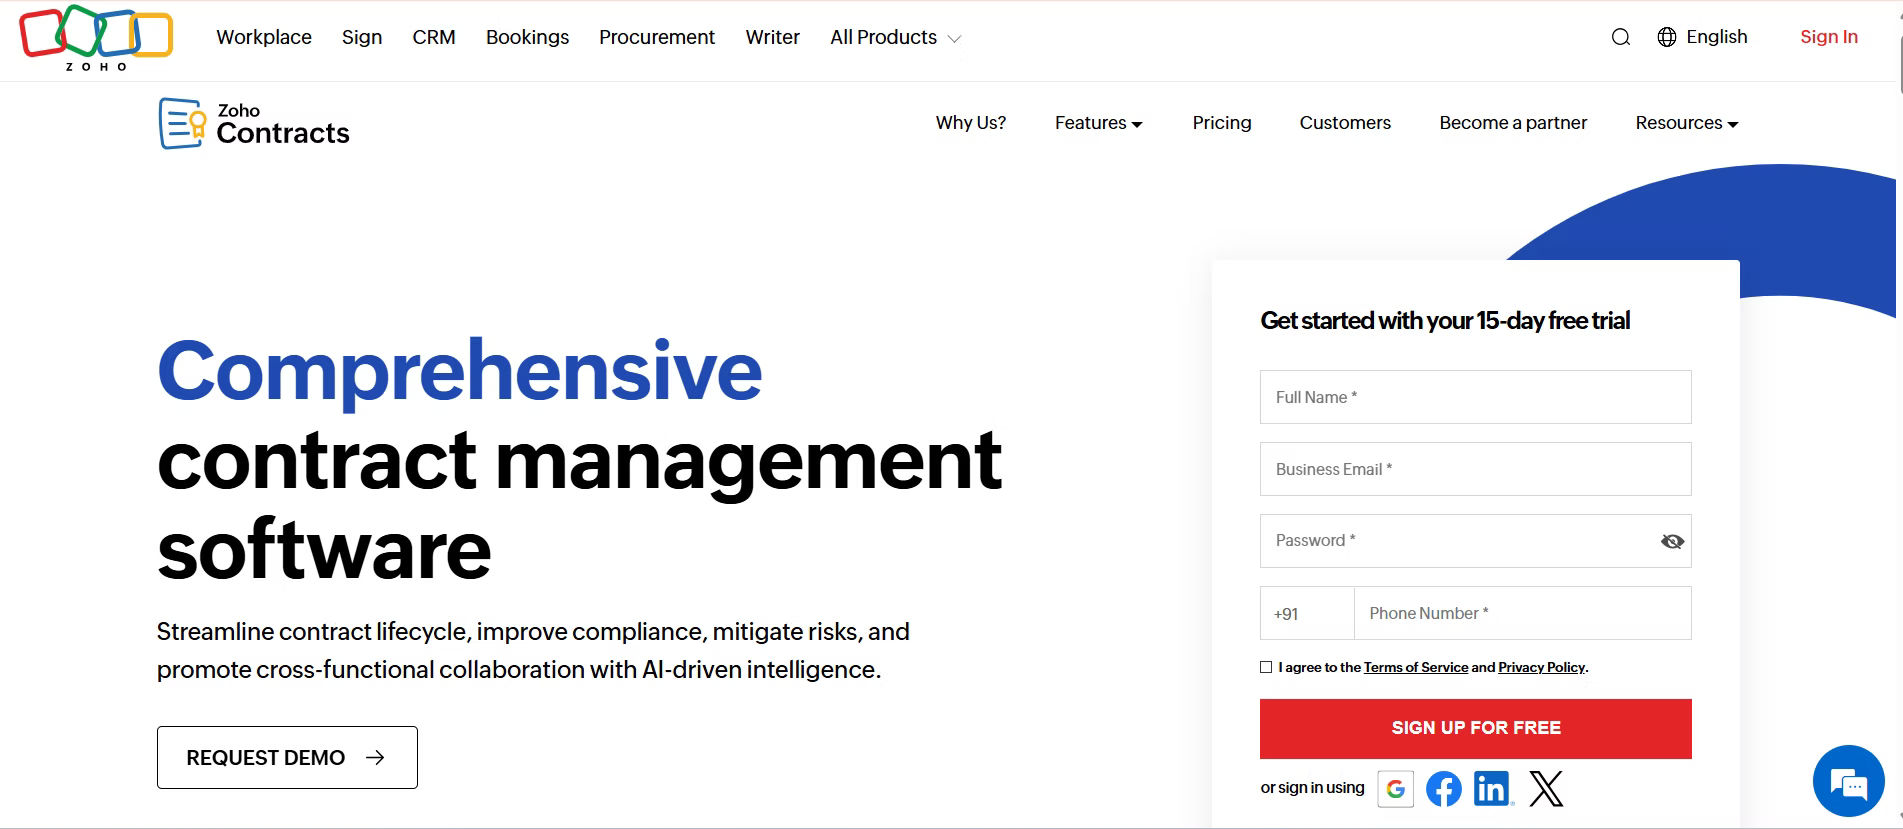Click the SIGN UP FOR FREE button

pos(1476,728)
